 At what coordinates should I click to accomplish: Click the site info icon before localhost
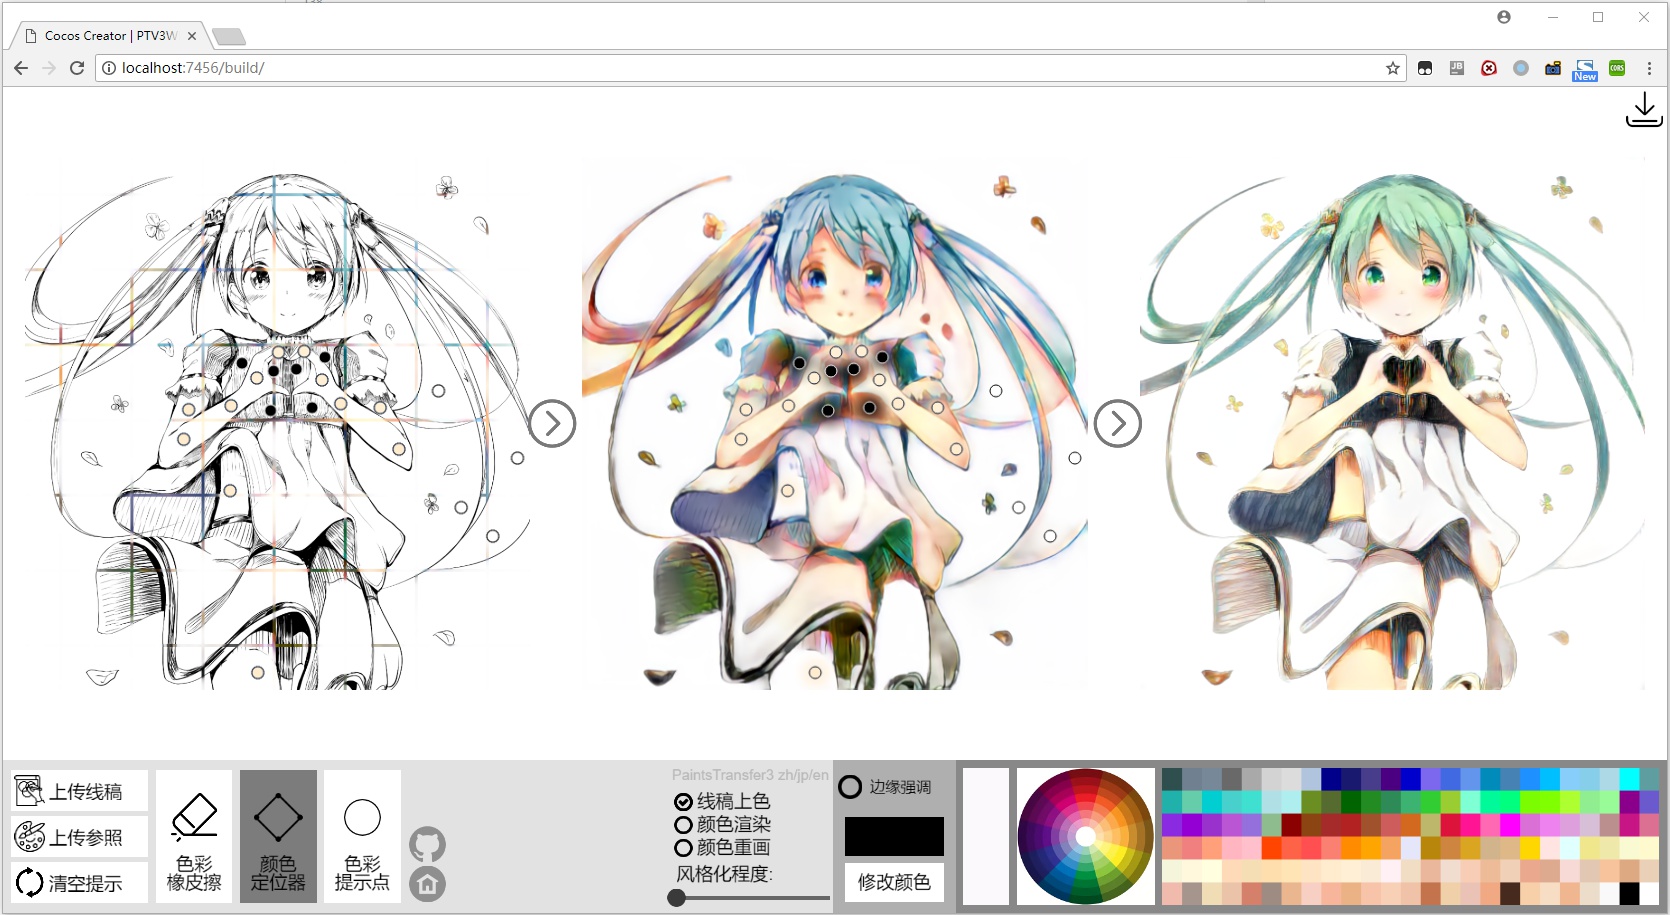point(109,68)
